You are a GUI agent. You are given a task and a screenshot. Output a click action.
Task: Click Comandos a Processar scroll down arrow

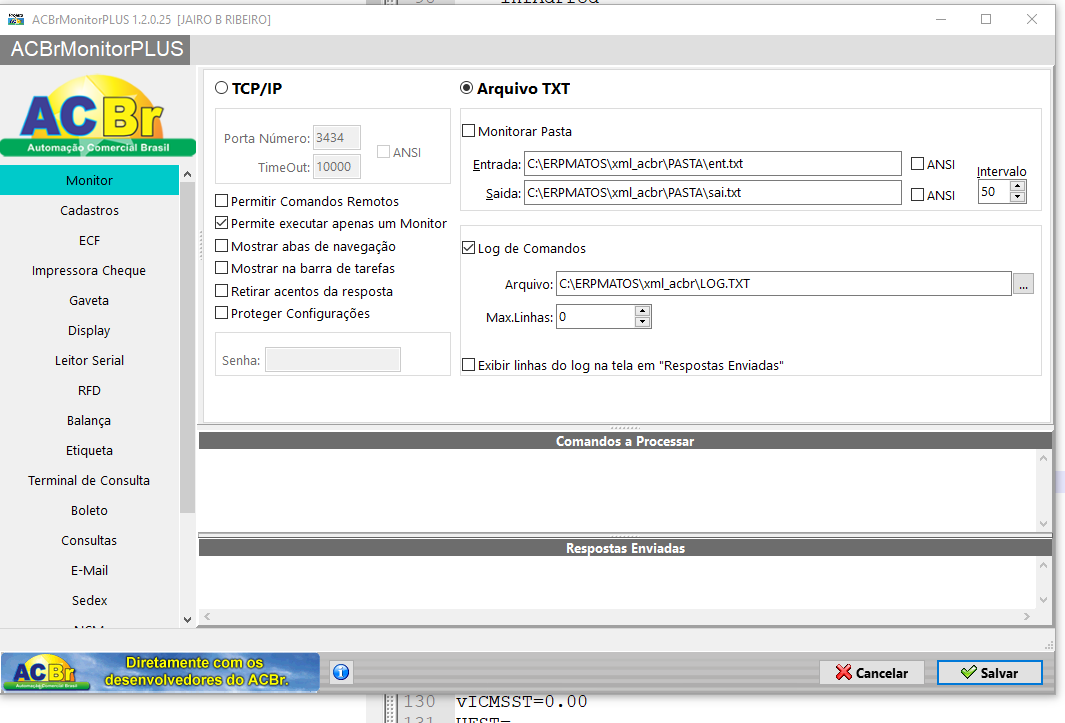coord(1044,523)
